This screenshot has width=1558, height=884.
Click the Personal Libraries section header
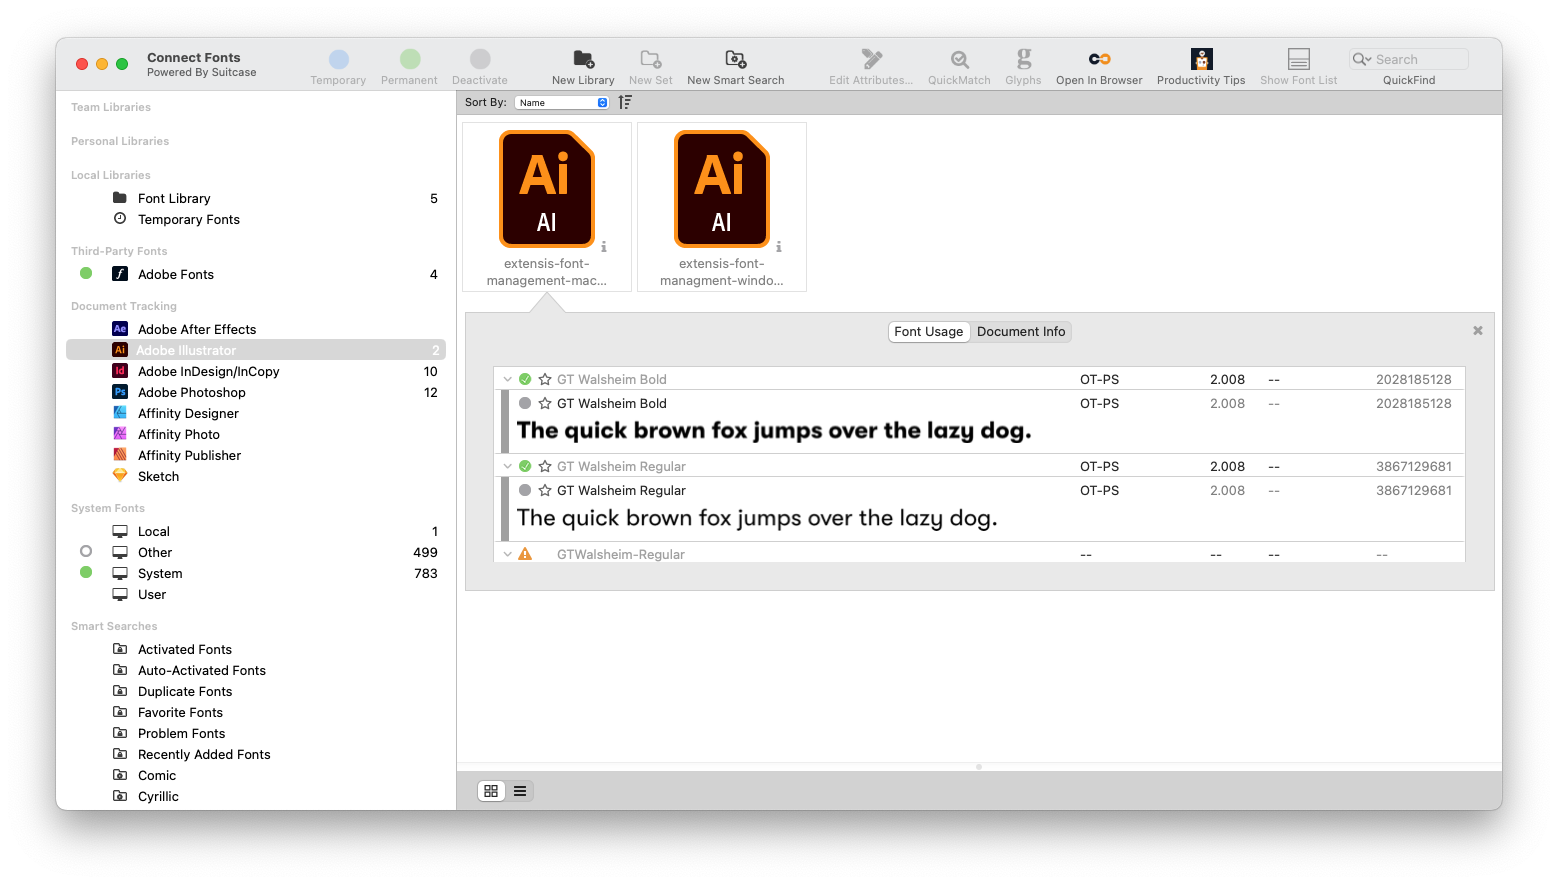pyautogui.click(x=120, y=141)
